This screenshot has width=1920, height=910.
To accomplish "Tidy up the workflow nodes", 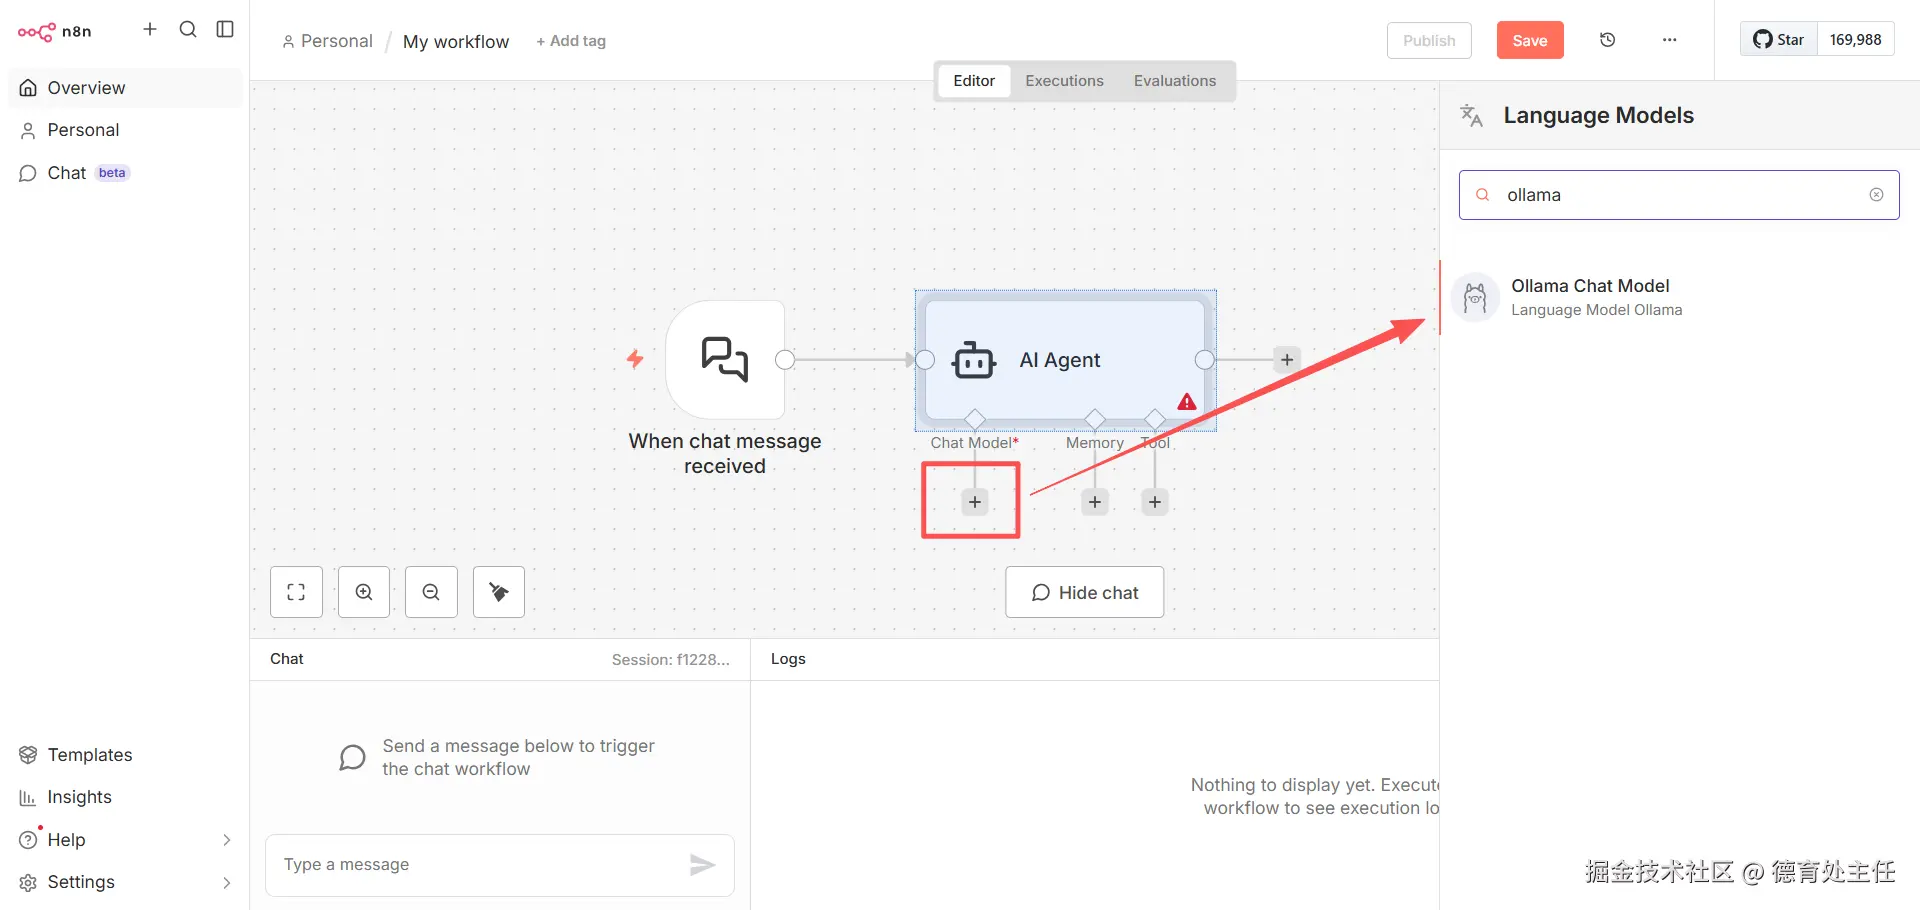I will click(499, 592).
